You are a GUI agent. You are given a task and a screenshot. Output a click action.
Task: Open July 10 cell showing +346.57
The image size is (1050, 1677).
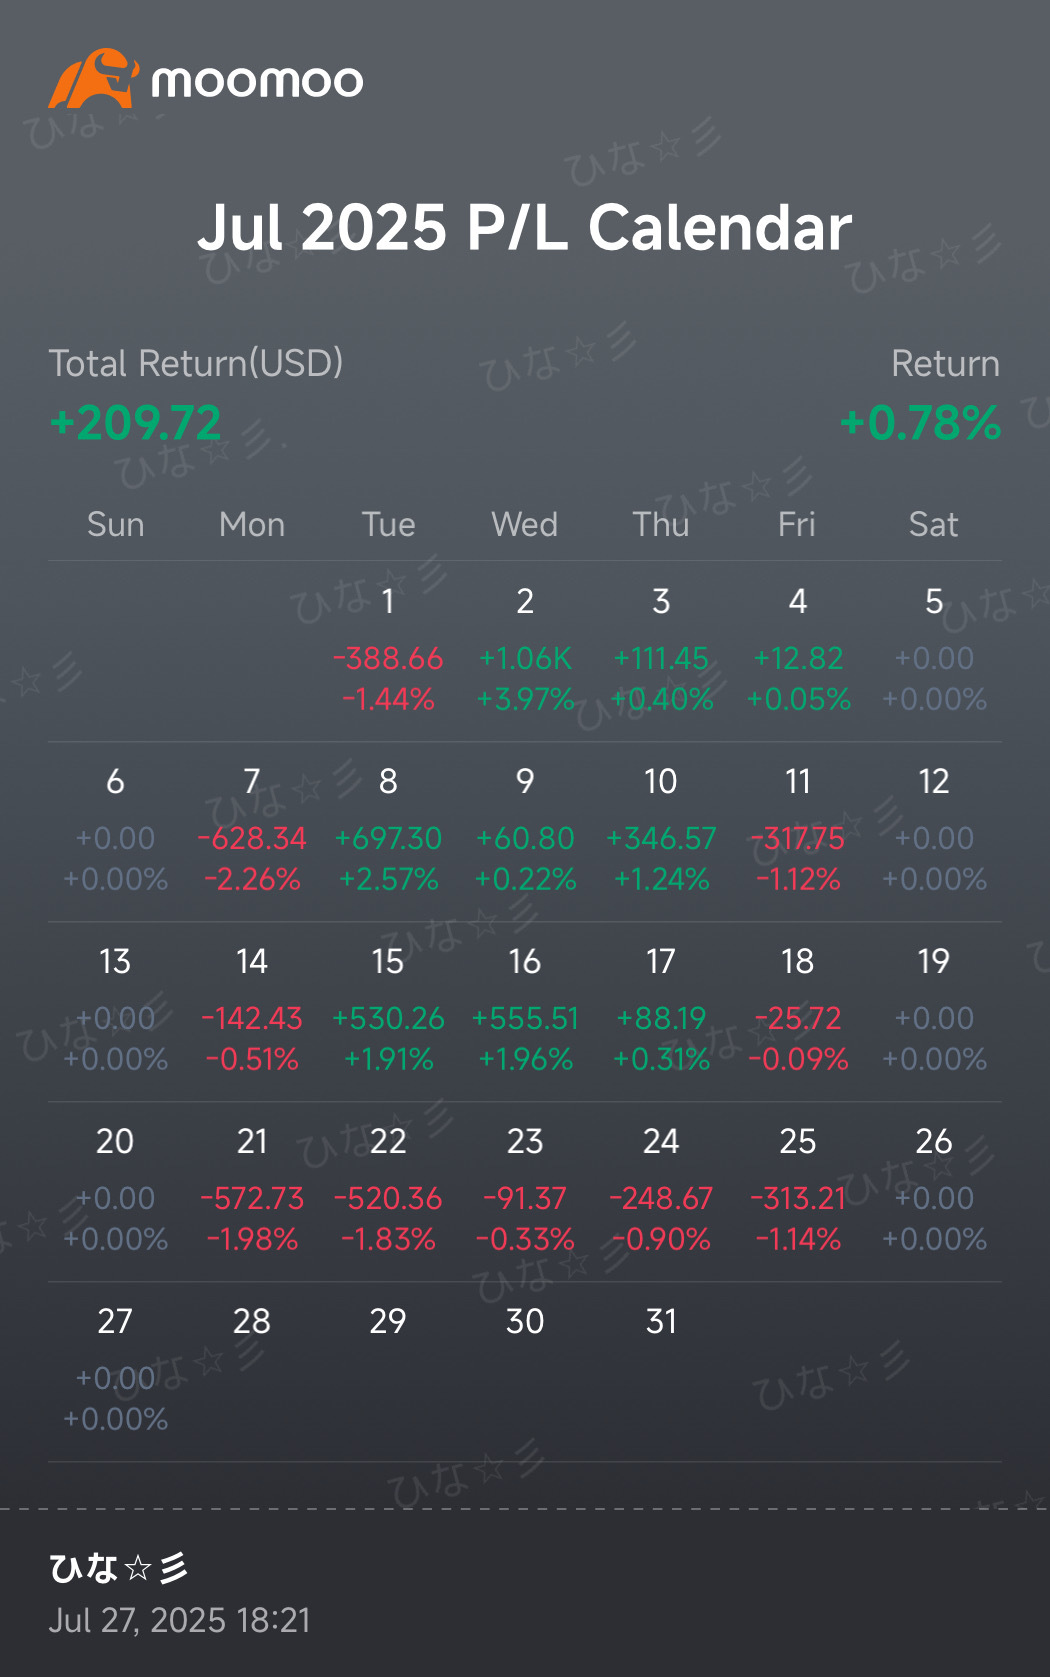[x=661, y=831]
